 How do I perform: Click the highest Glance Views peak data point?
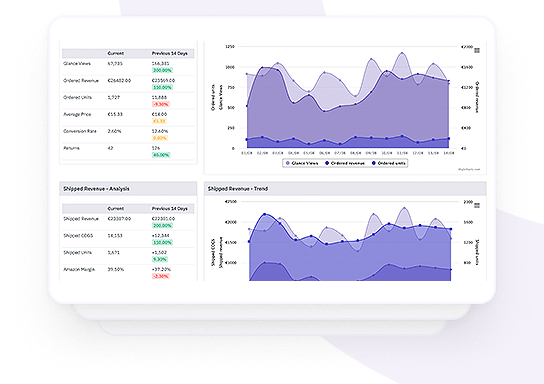[402, 53]
